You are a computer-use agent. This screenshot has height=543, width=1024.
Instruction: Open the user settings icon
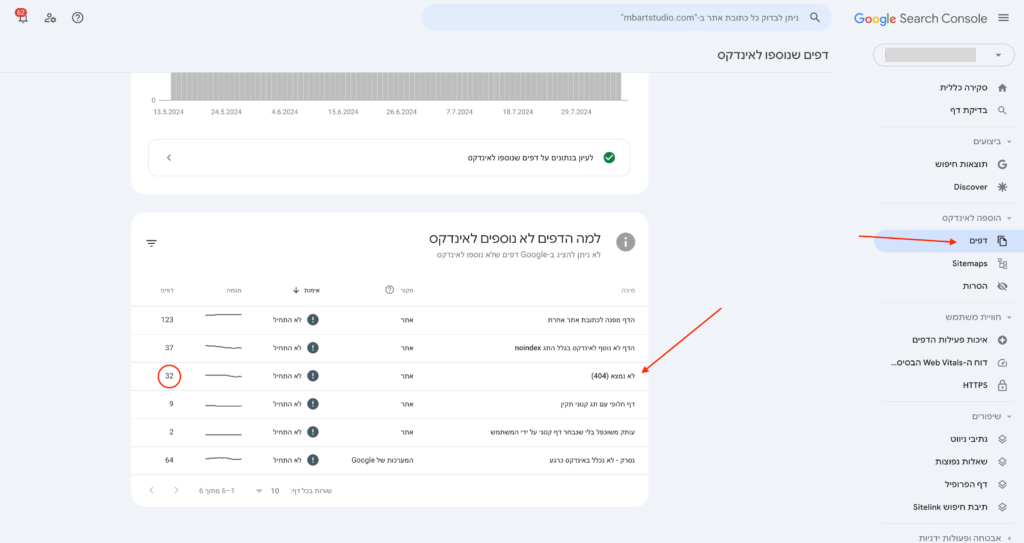coord(50,18)
